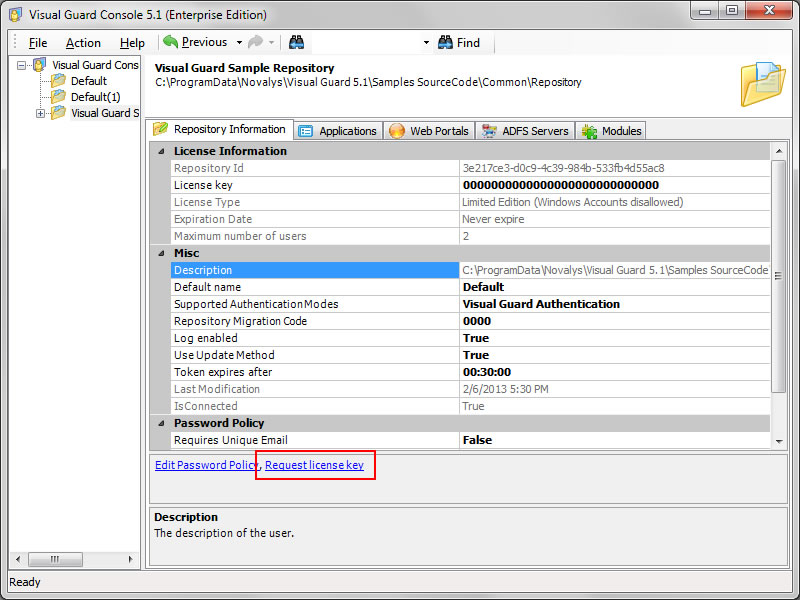Click the property grid scroll-down arrow
The width and height of the screenshot is (800, 600).
[779, 441]
